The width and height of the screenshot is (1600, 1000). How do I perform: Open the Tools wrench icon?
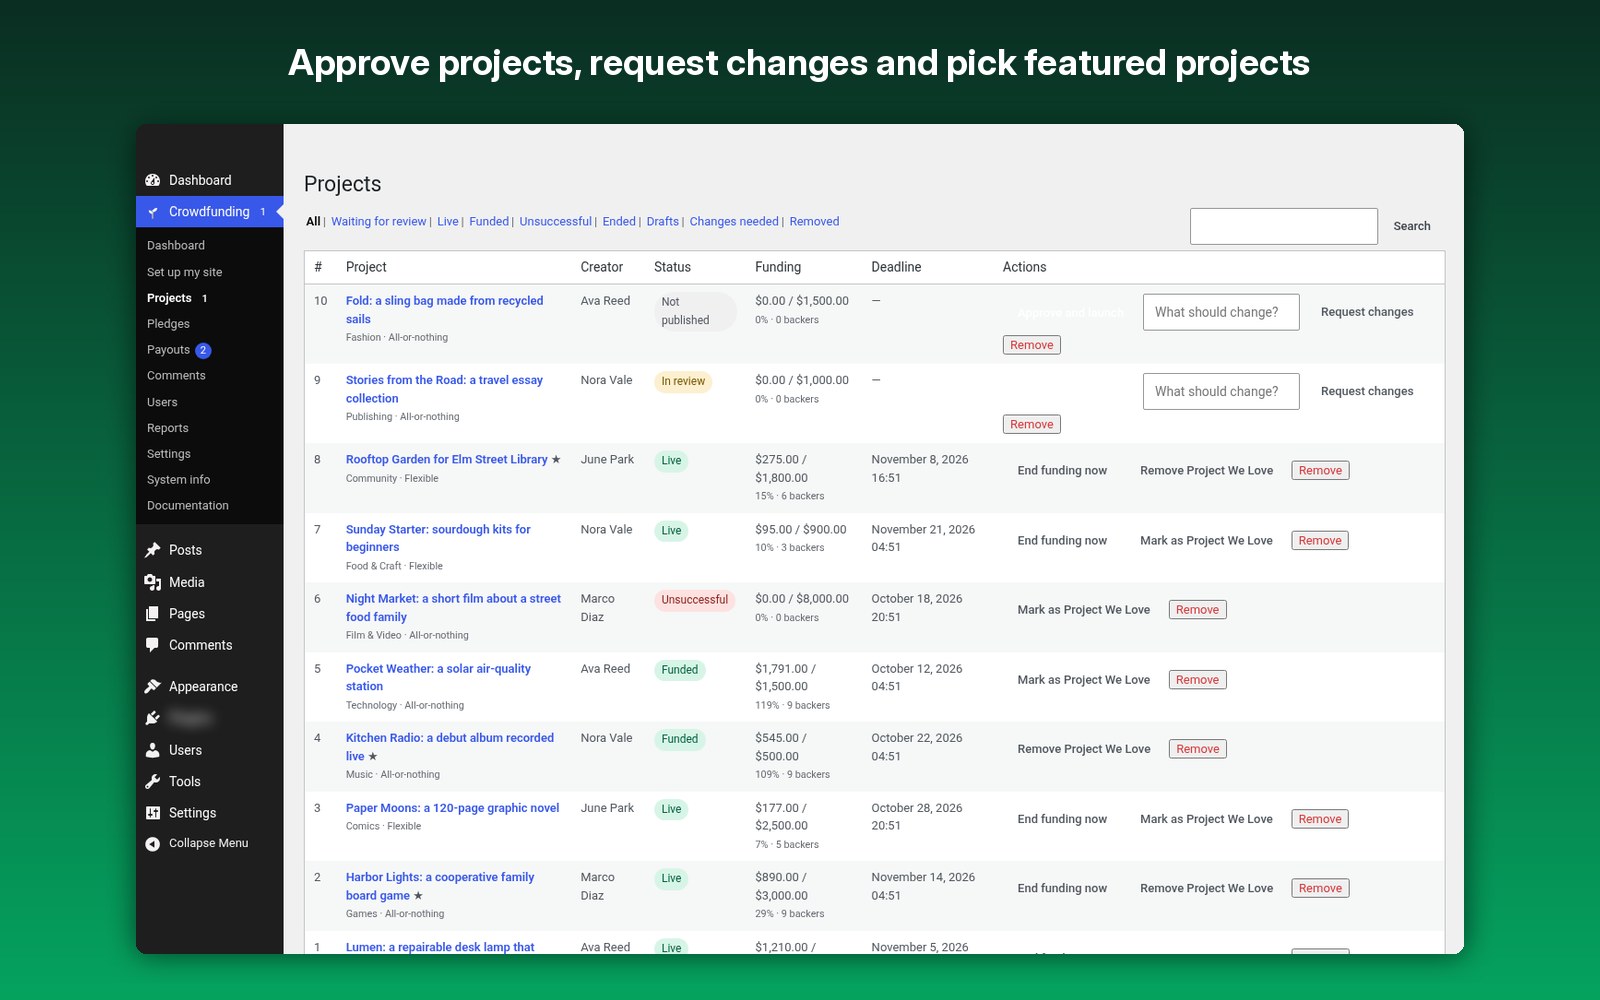pos(153,781)
